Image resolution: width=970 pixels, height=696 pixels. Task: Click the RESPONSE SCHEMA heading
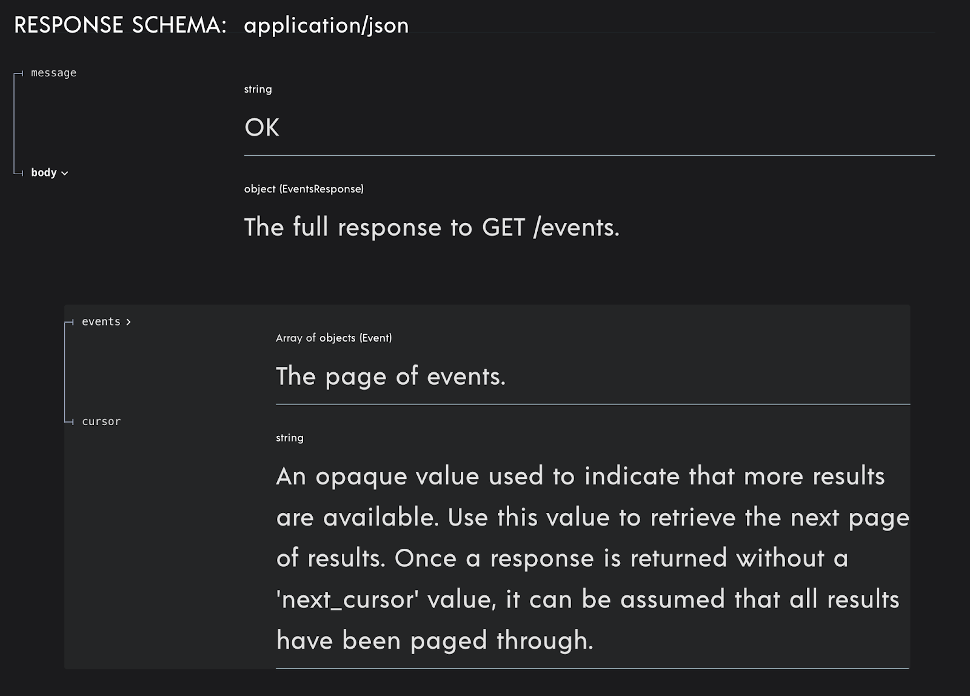pos(120,25)
